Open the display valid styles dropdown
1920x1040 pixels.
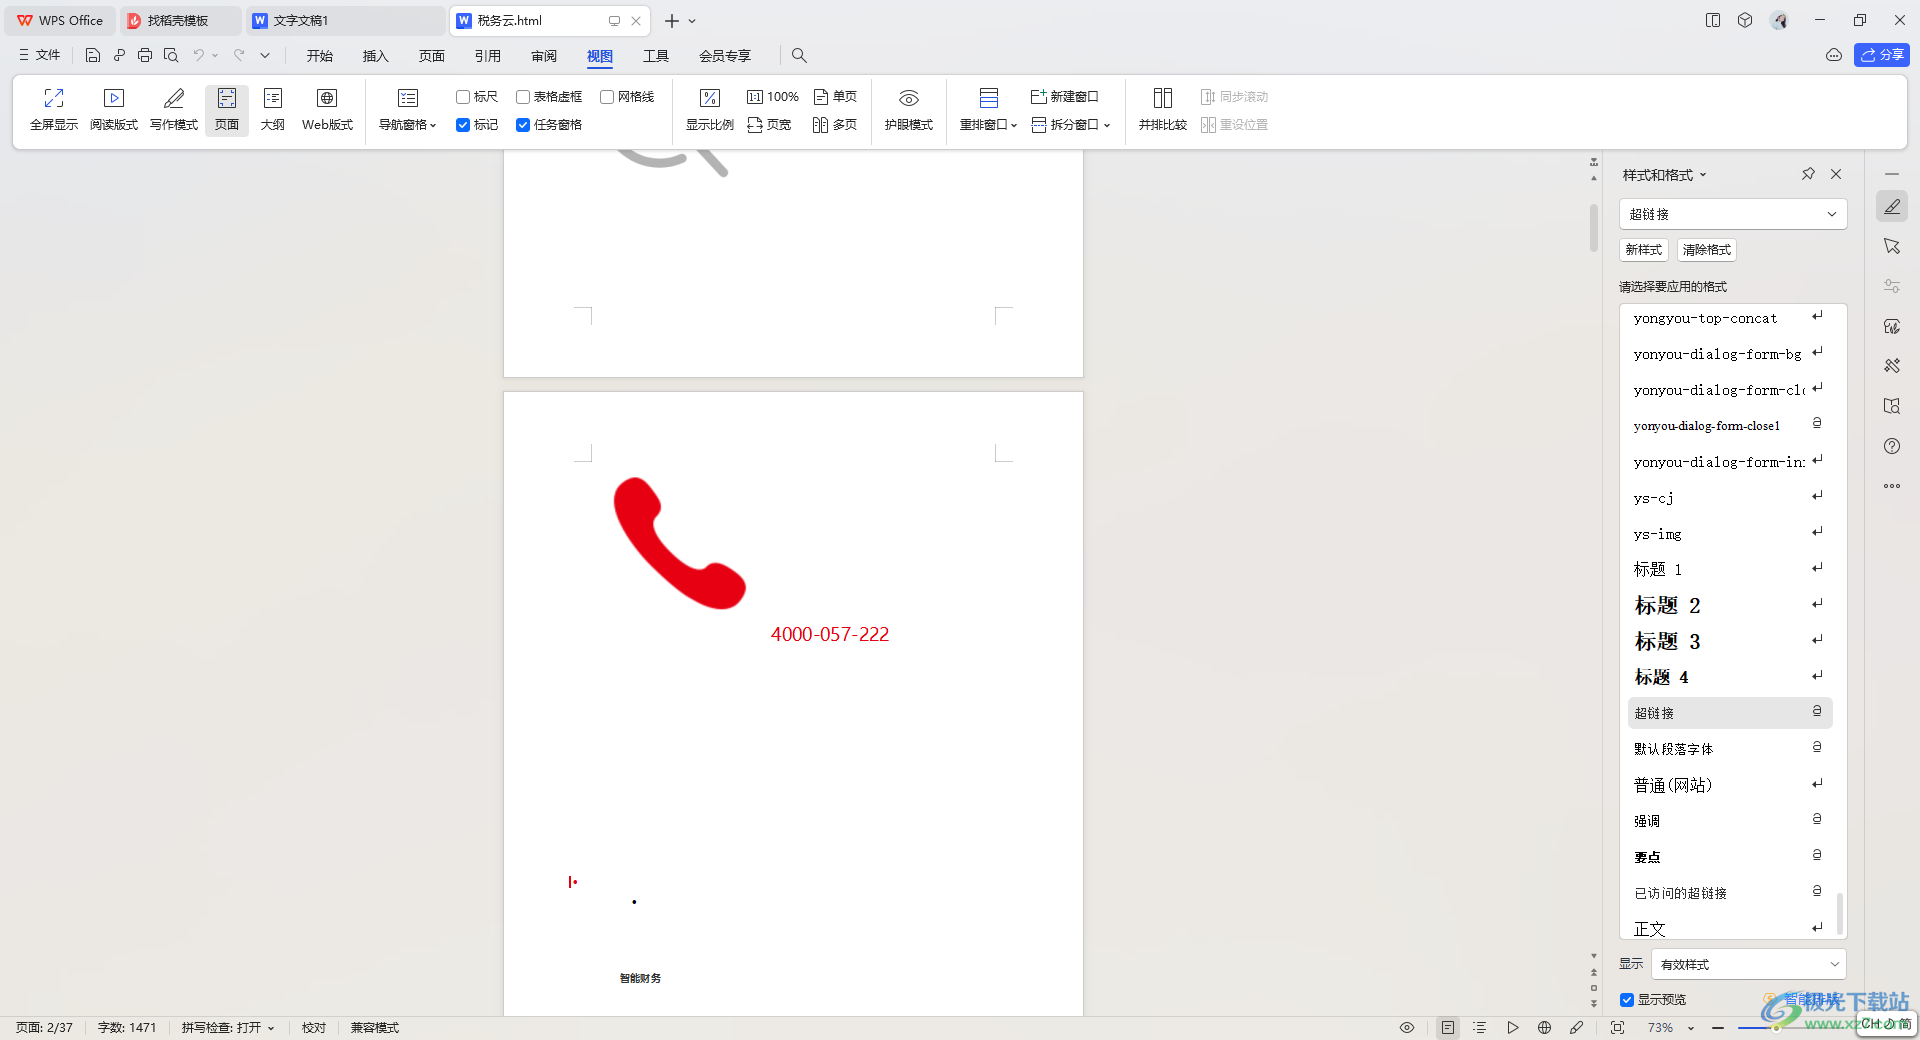[1749, 965]
